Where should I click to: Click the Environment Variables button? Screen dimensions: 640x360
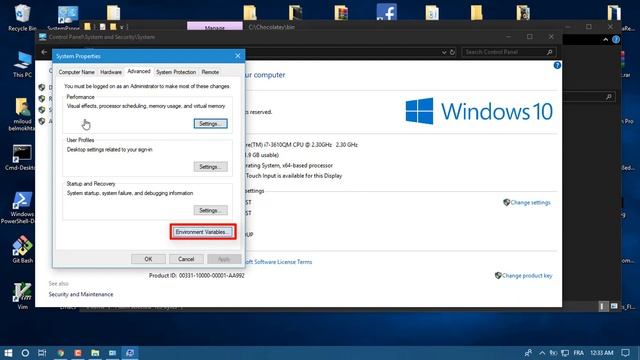pyautogui.click(x=203, y=232)
